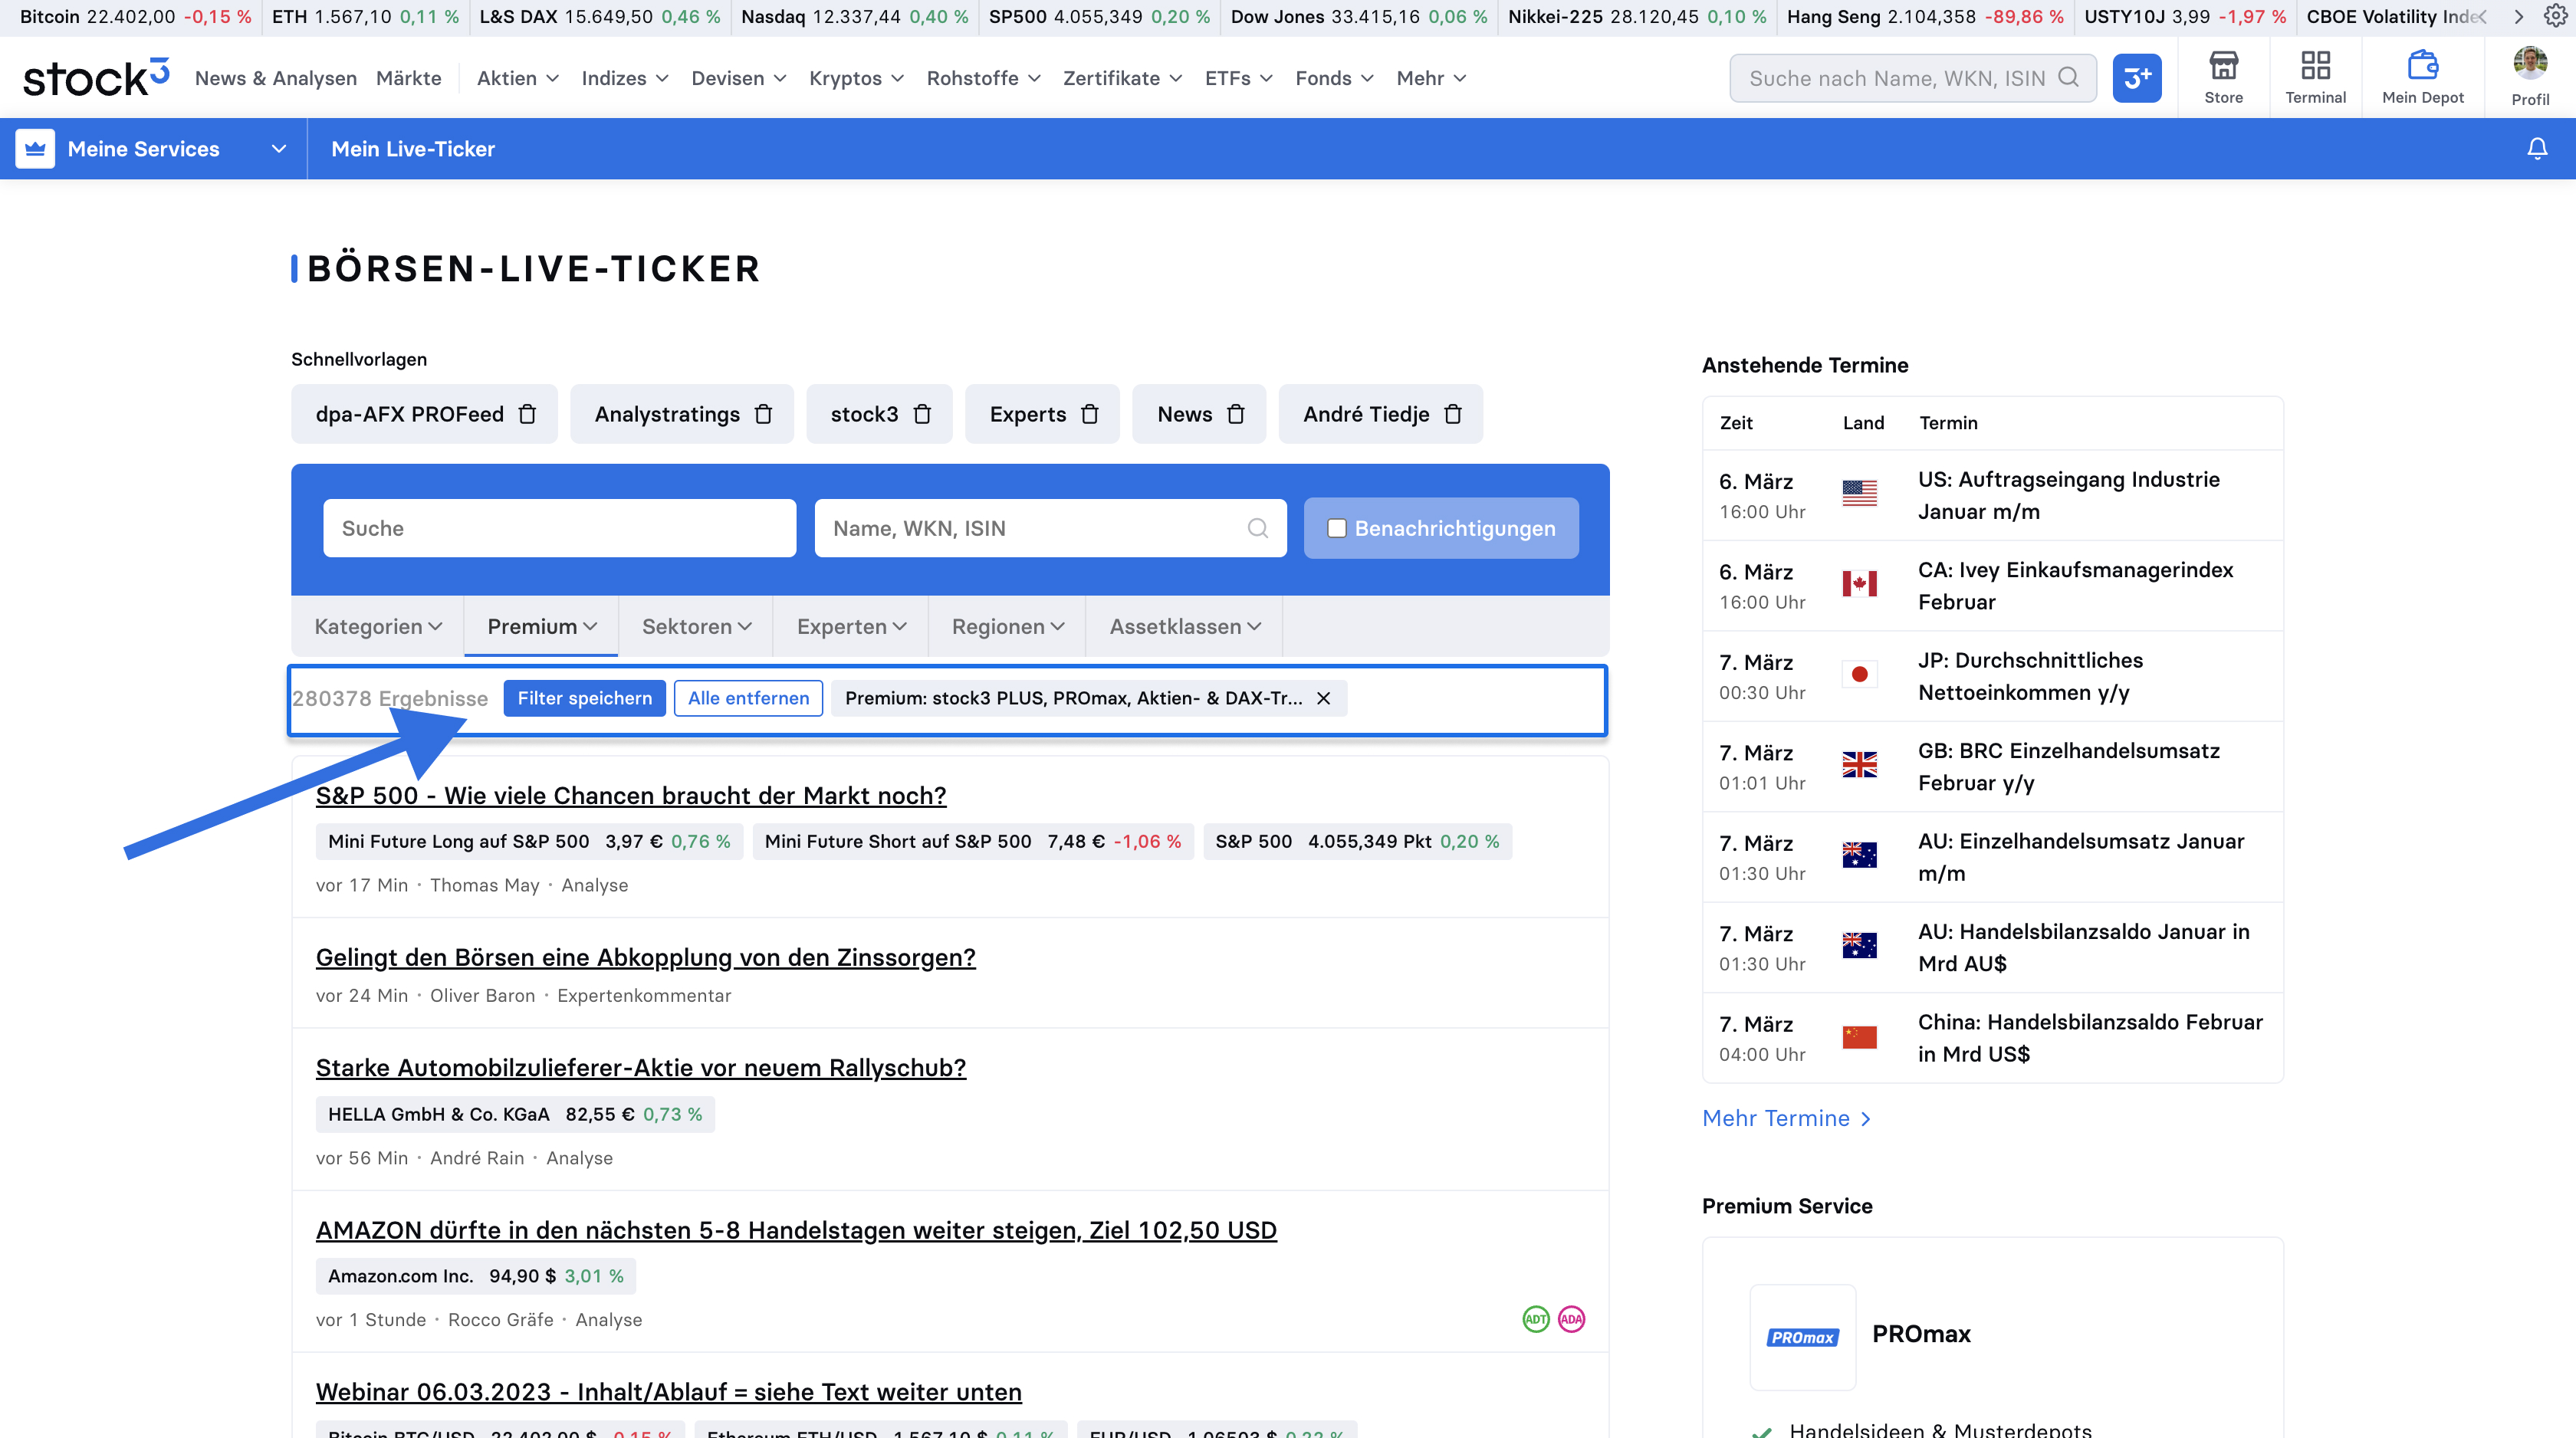Open the Rohstoffe menu
The height and width of the screenshot is (1438, 2576).
click(x=983, y=78)
